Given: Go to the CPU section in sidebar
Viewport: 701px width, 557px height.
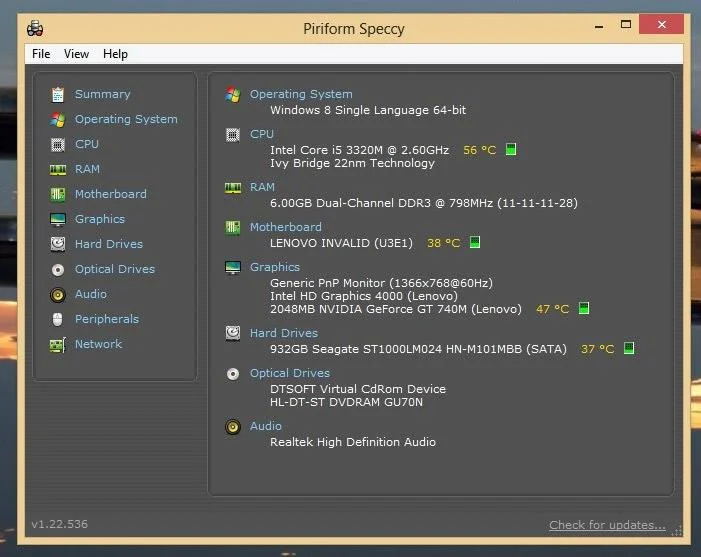Looking at the screenshot, I should [x=87, y=144].
